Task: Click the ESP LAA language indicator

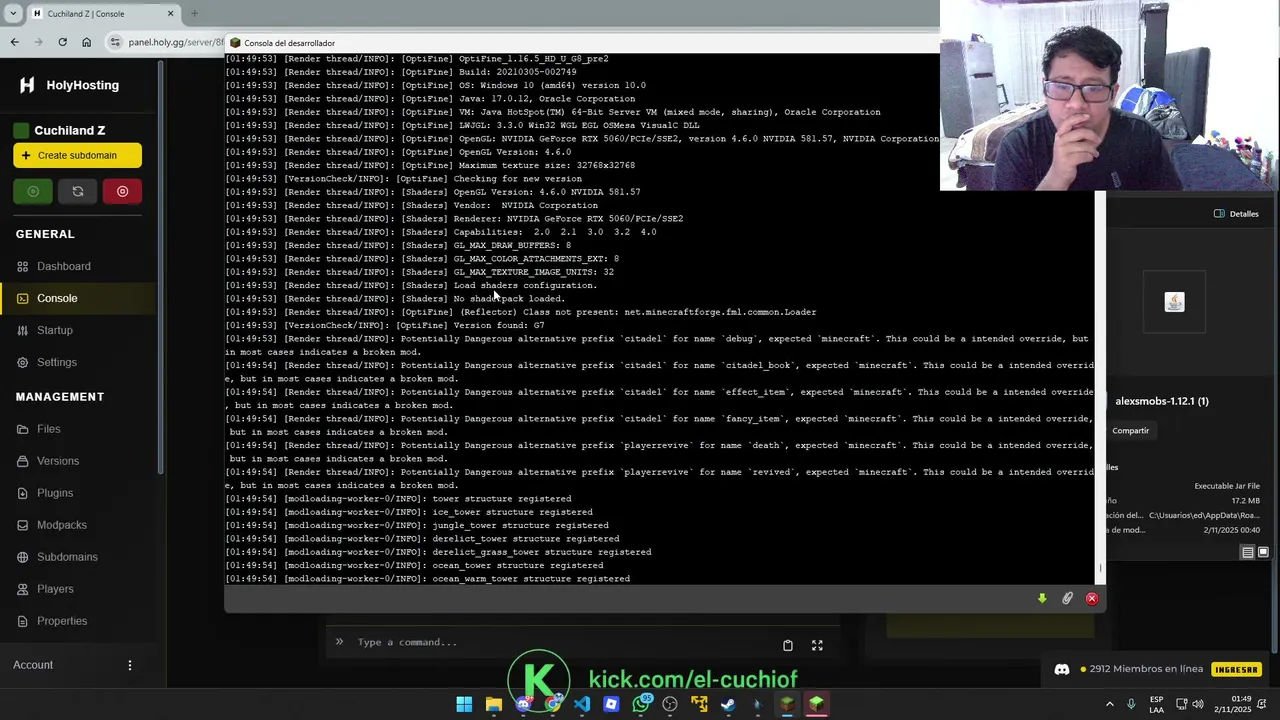Action: [x=1156, y=704]
